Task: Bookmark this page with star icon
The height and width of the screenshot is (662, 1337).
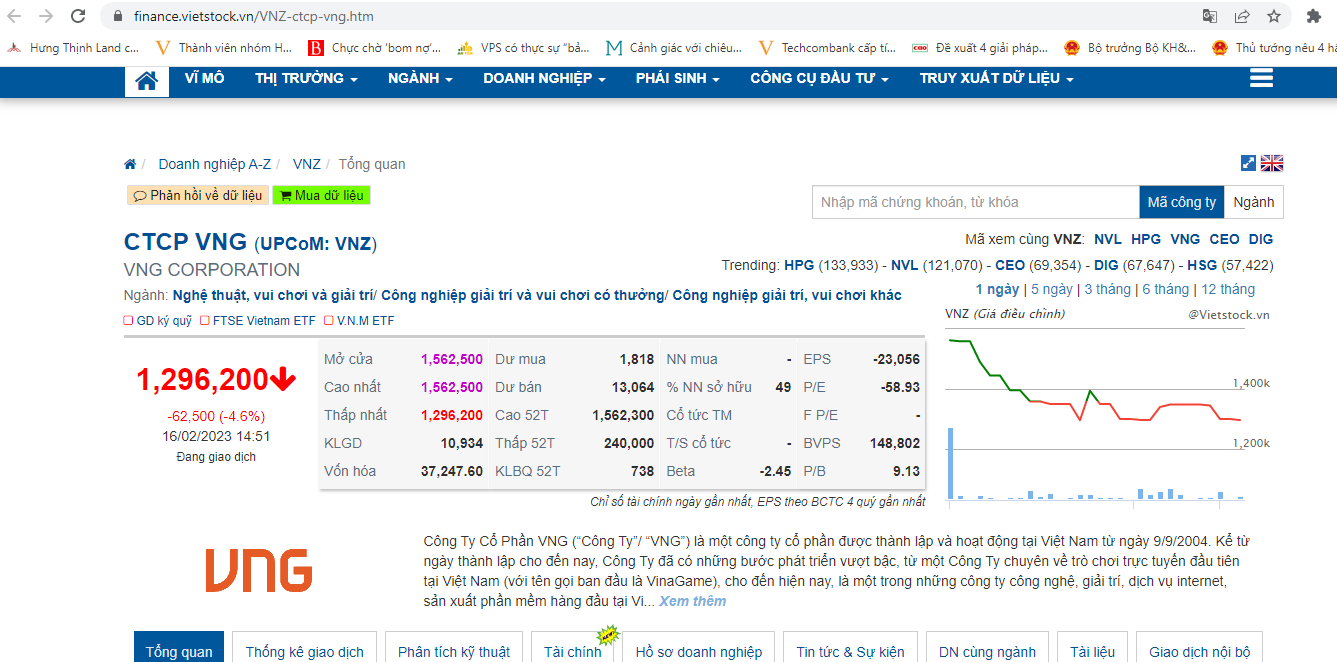Action: pos(1274,16)
